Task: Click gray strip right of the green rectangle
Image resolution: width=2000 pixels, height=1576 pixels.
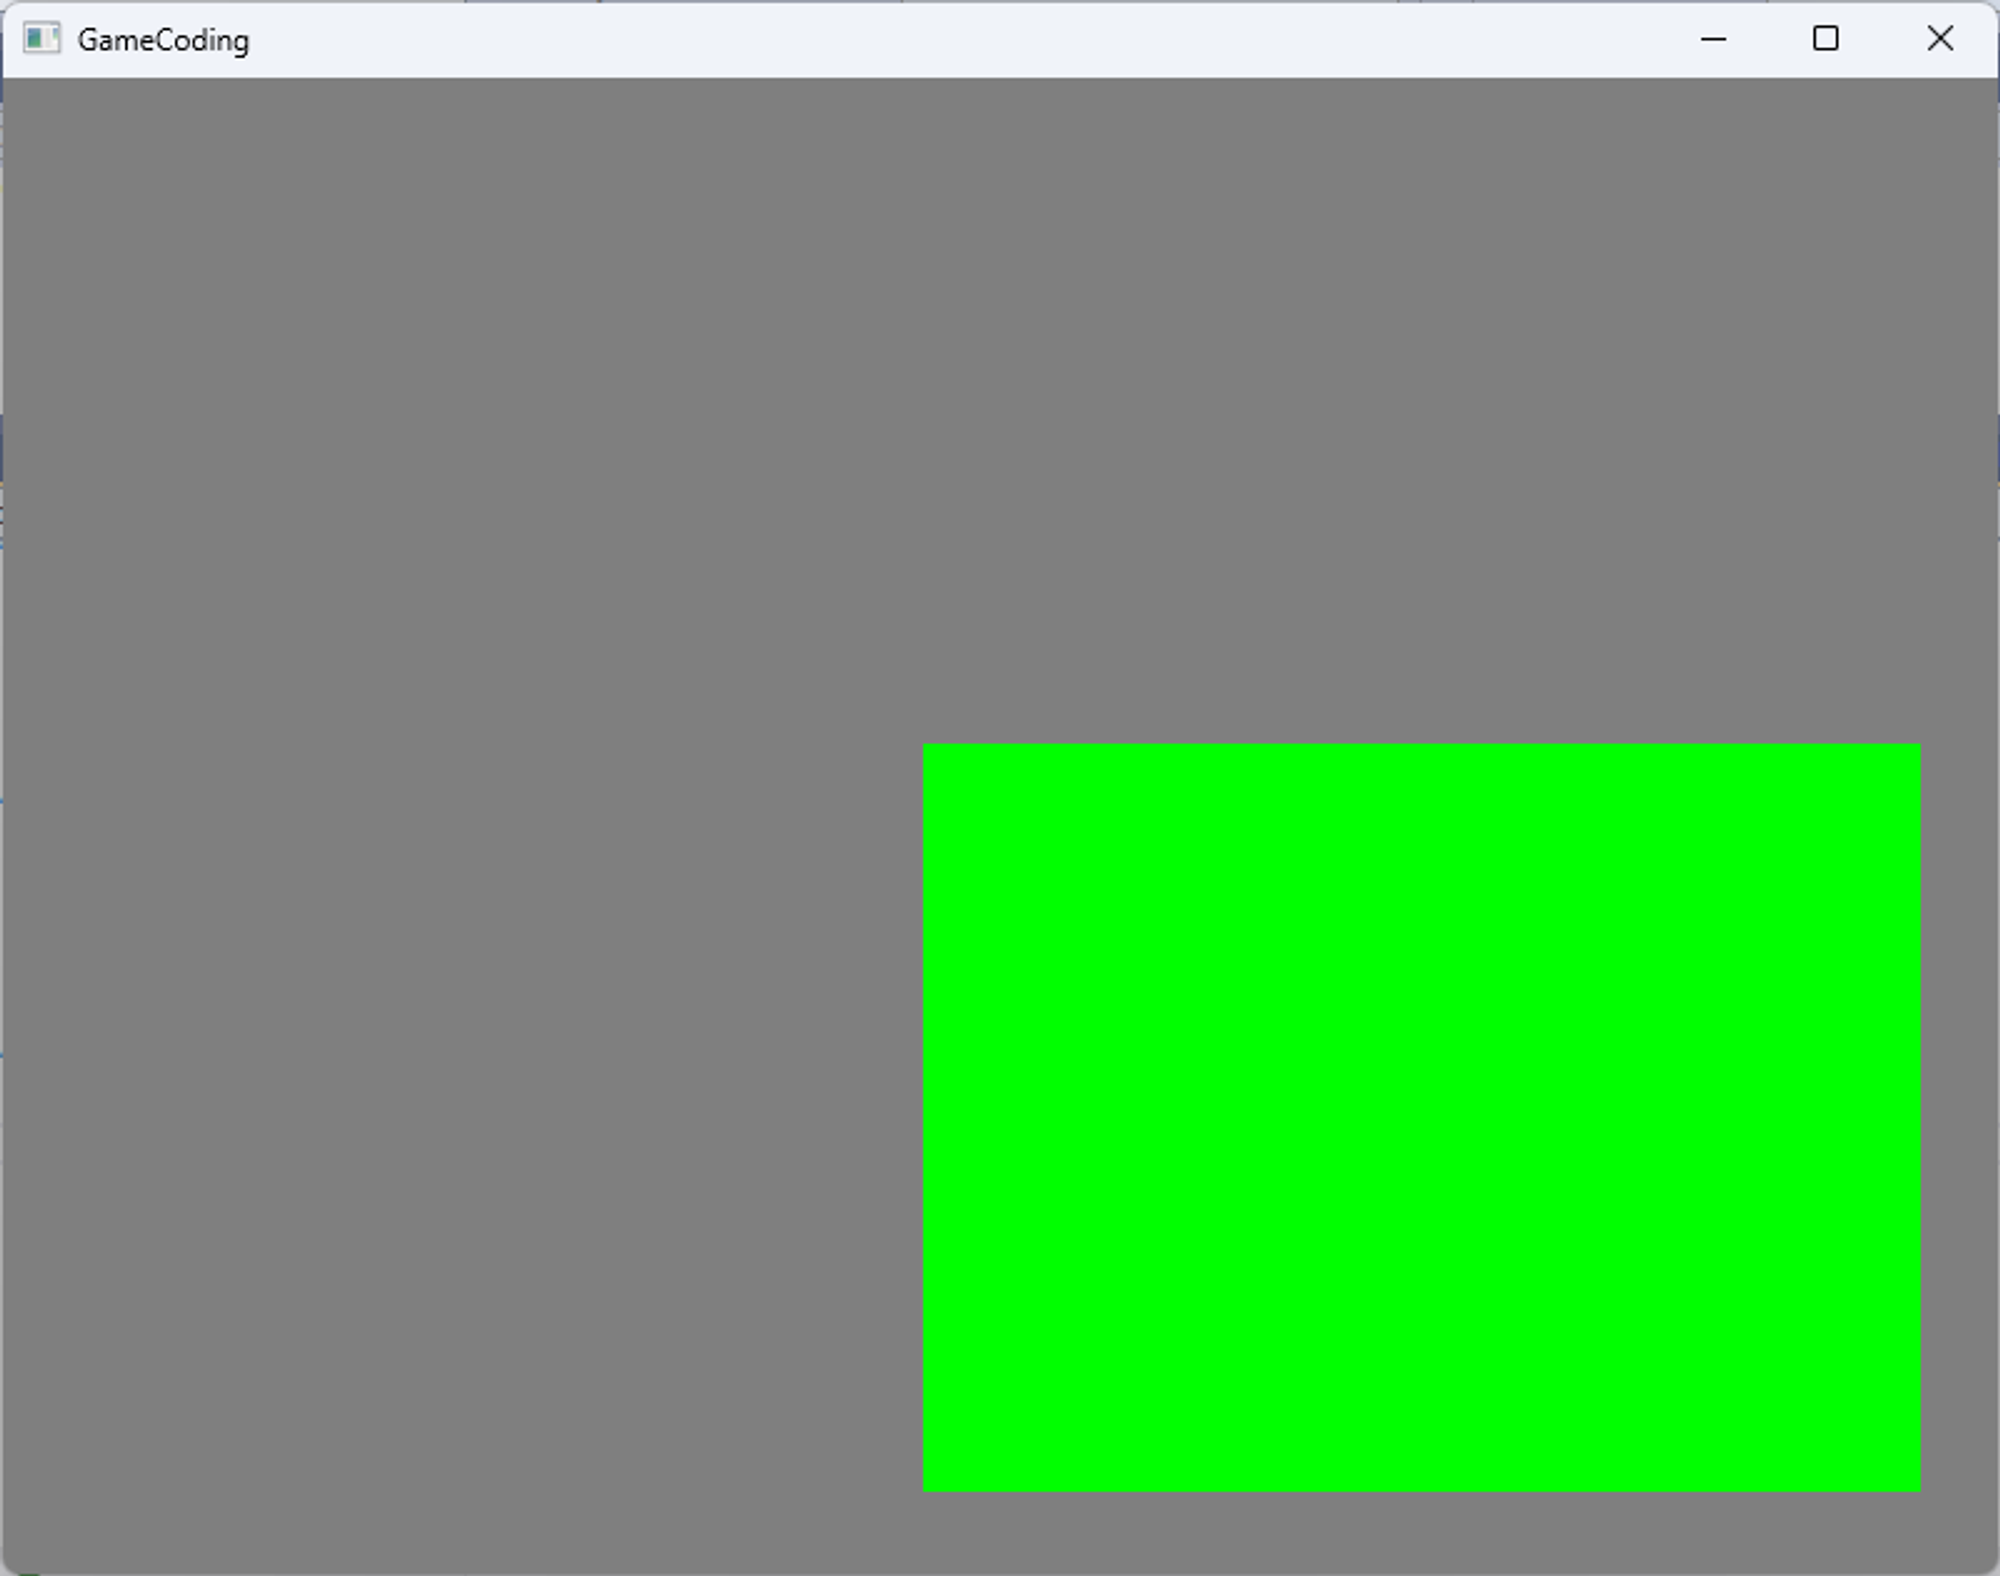Action: click(1957, 1117)
